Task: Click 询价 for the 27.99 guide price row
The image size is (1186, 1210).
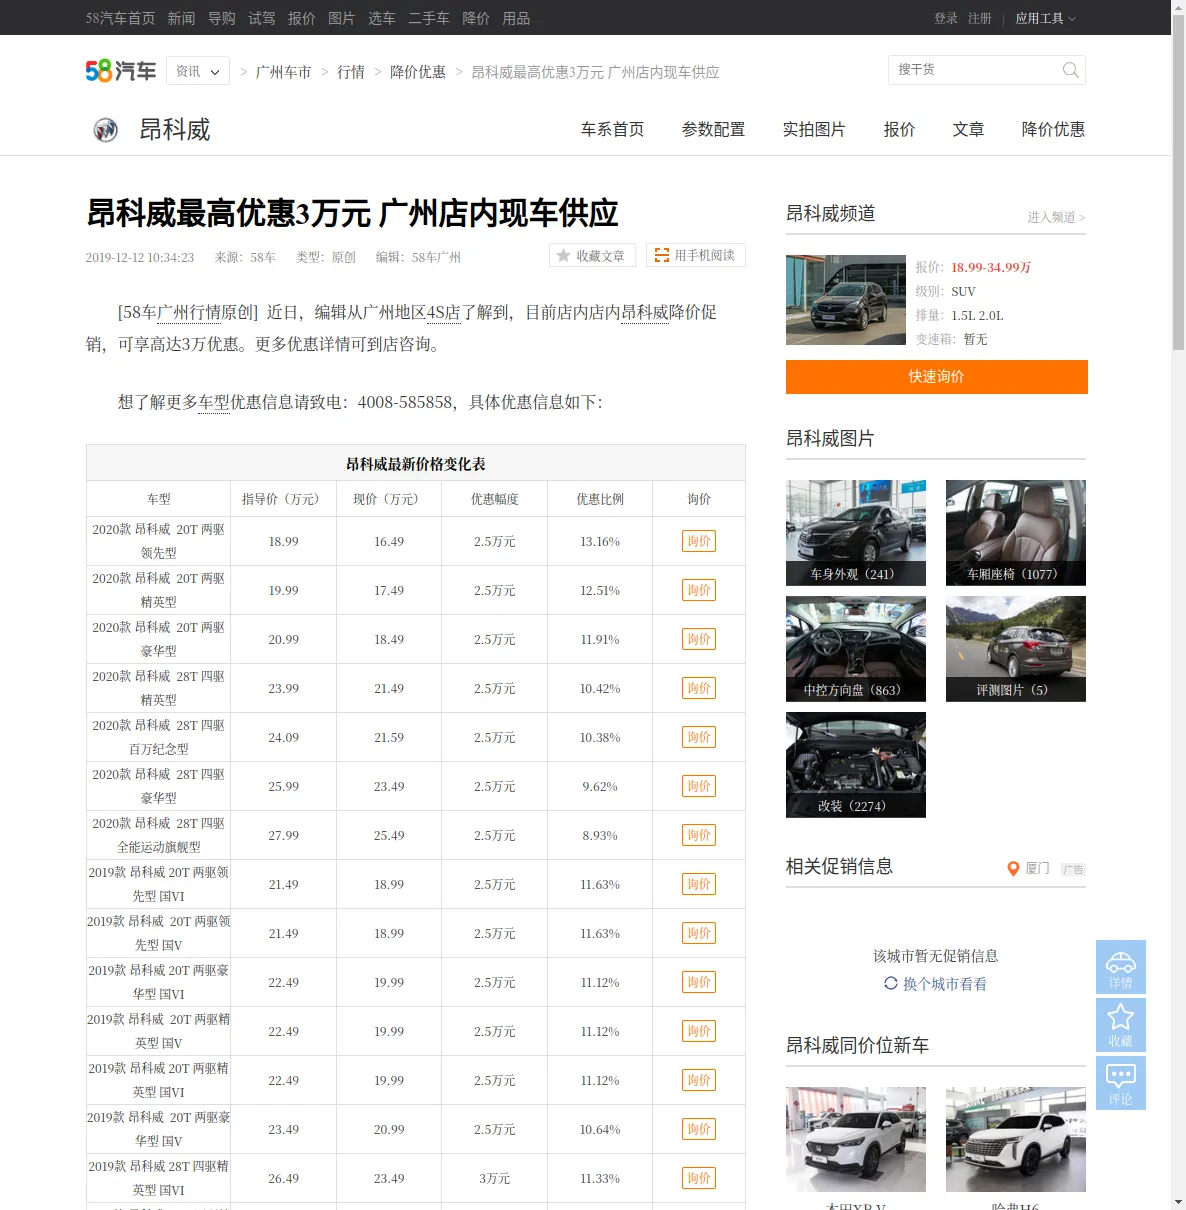Action: click(x=699, y=835)
